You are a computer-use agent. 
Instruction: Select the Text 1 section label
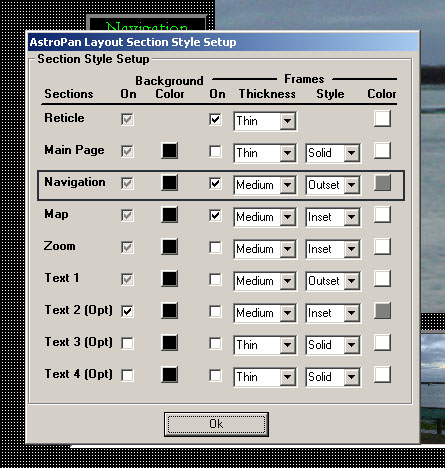[x=62, y=278]
